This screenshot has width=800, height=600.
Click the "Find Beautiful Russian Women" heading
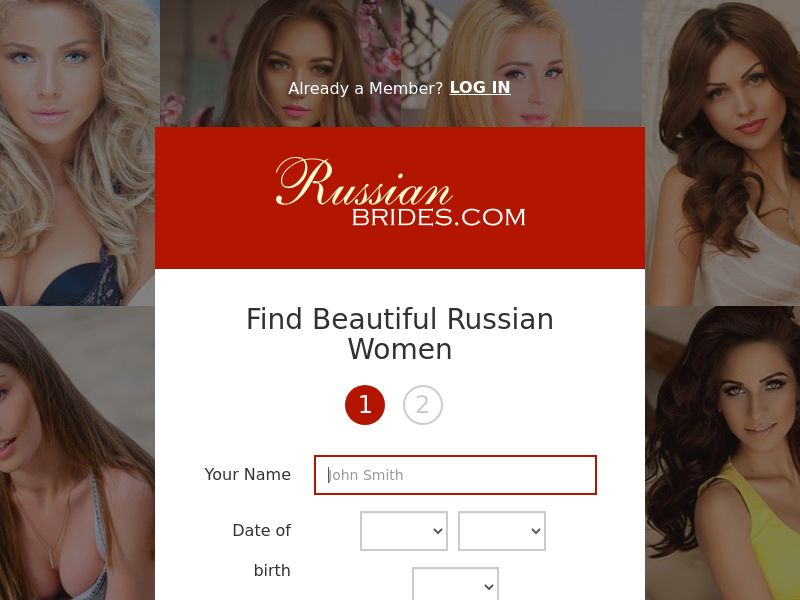pyautogui.click(x=400, y=334)
